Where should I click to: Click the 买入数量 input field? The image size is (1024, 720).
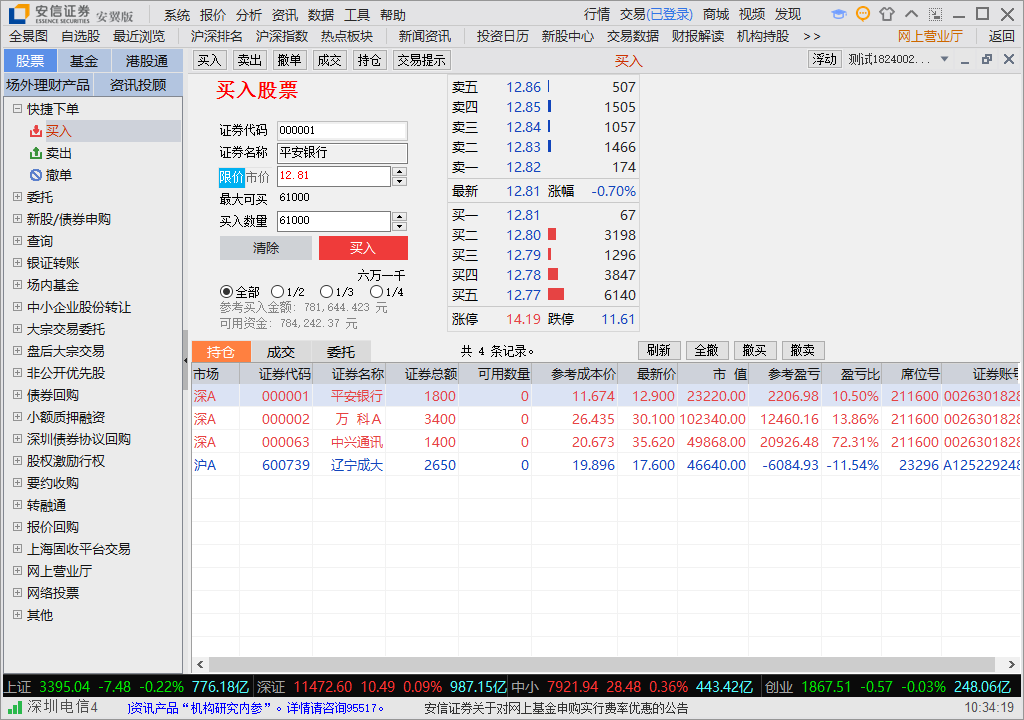click(334, 221)
